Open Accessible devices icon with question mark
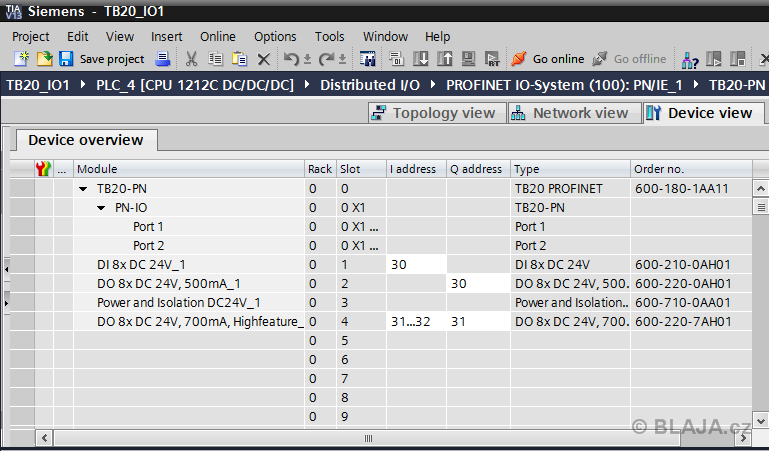Viewport: 769px width, 451px height. tap(690, 60)
